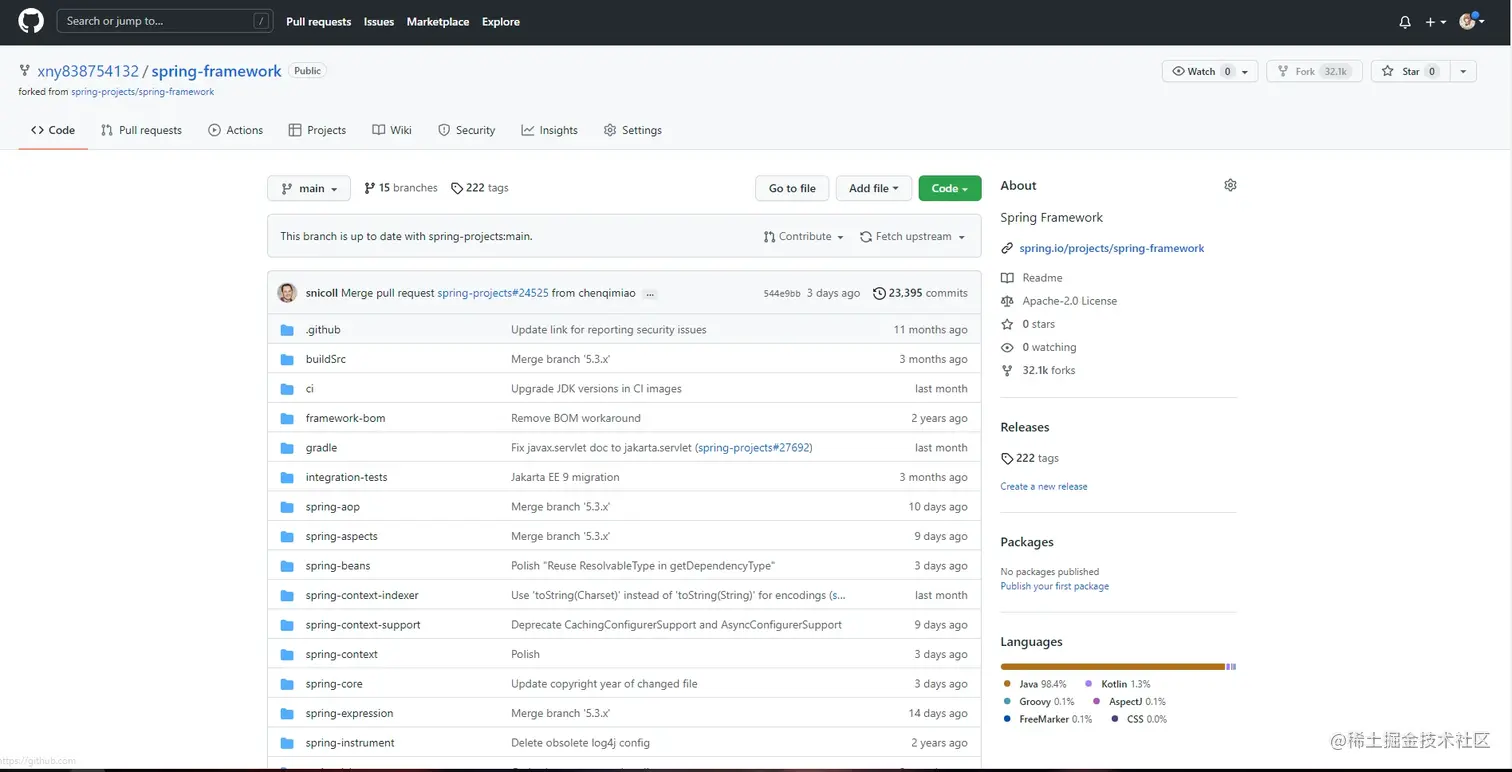Switch to the Wiki tab
This screenshot has width=1512, height=772.
pos(392,130)
